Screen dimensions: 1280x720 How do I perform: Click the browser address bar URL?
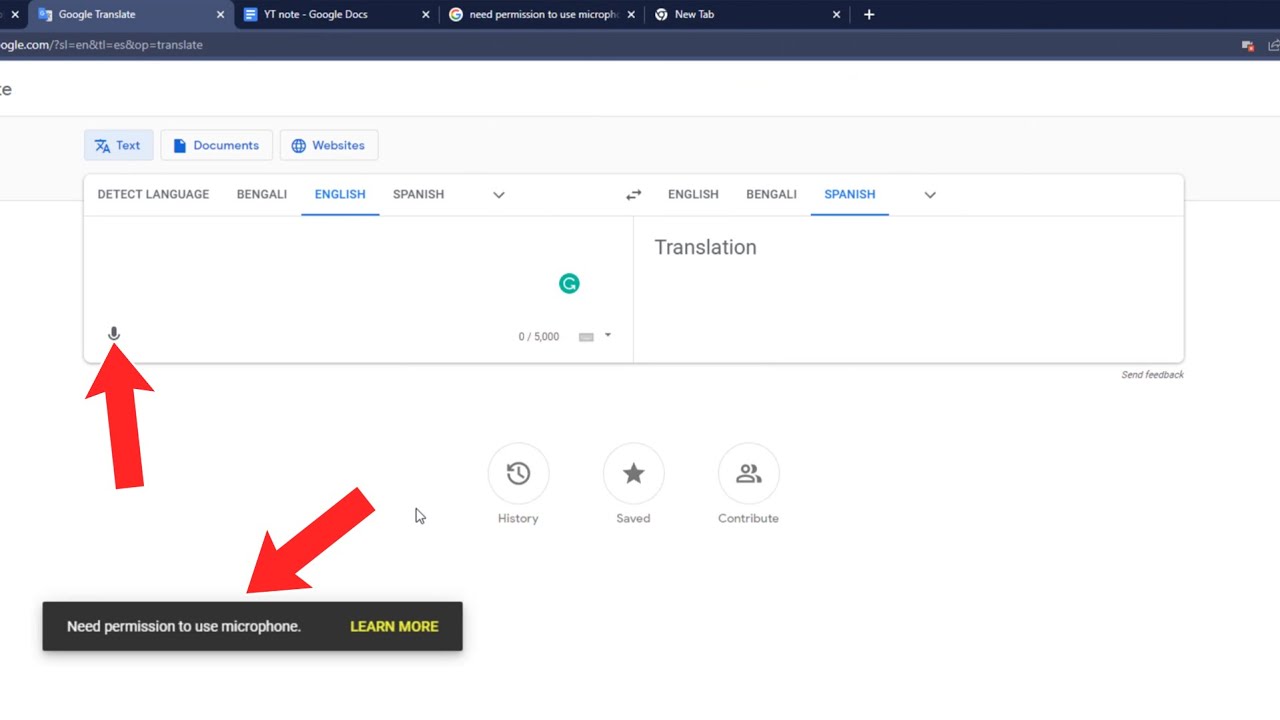coord(101,45)
